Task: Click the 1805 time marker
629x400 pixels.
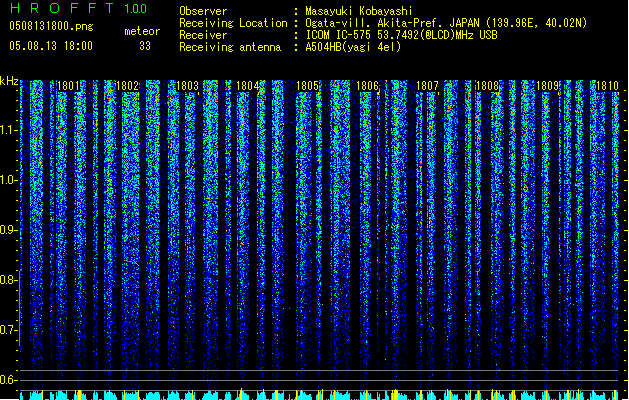Action: pos(307,86)
